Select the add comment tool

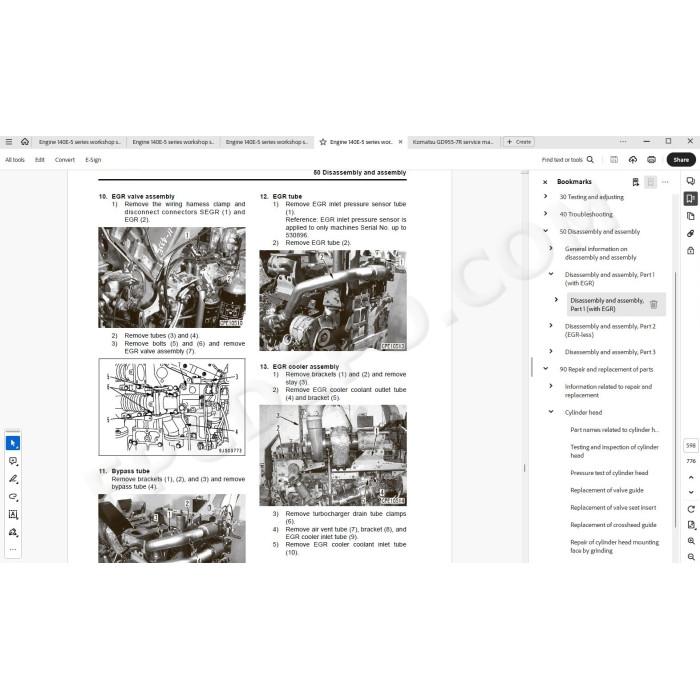tap(13, 461)
